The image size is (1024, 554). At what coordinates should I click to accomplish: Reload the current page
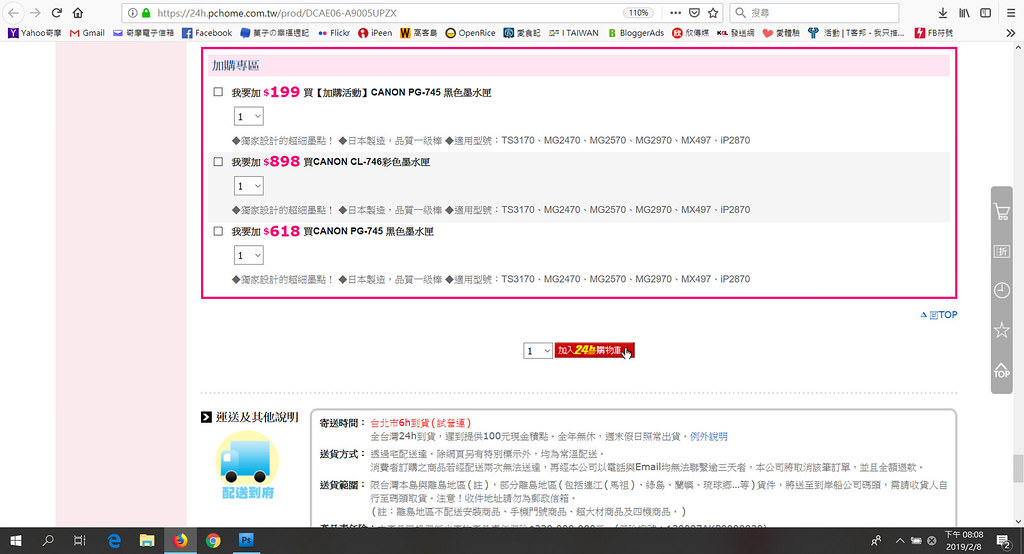[57, 12]
